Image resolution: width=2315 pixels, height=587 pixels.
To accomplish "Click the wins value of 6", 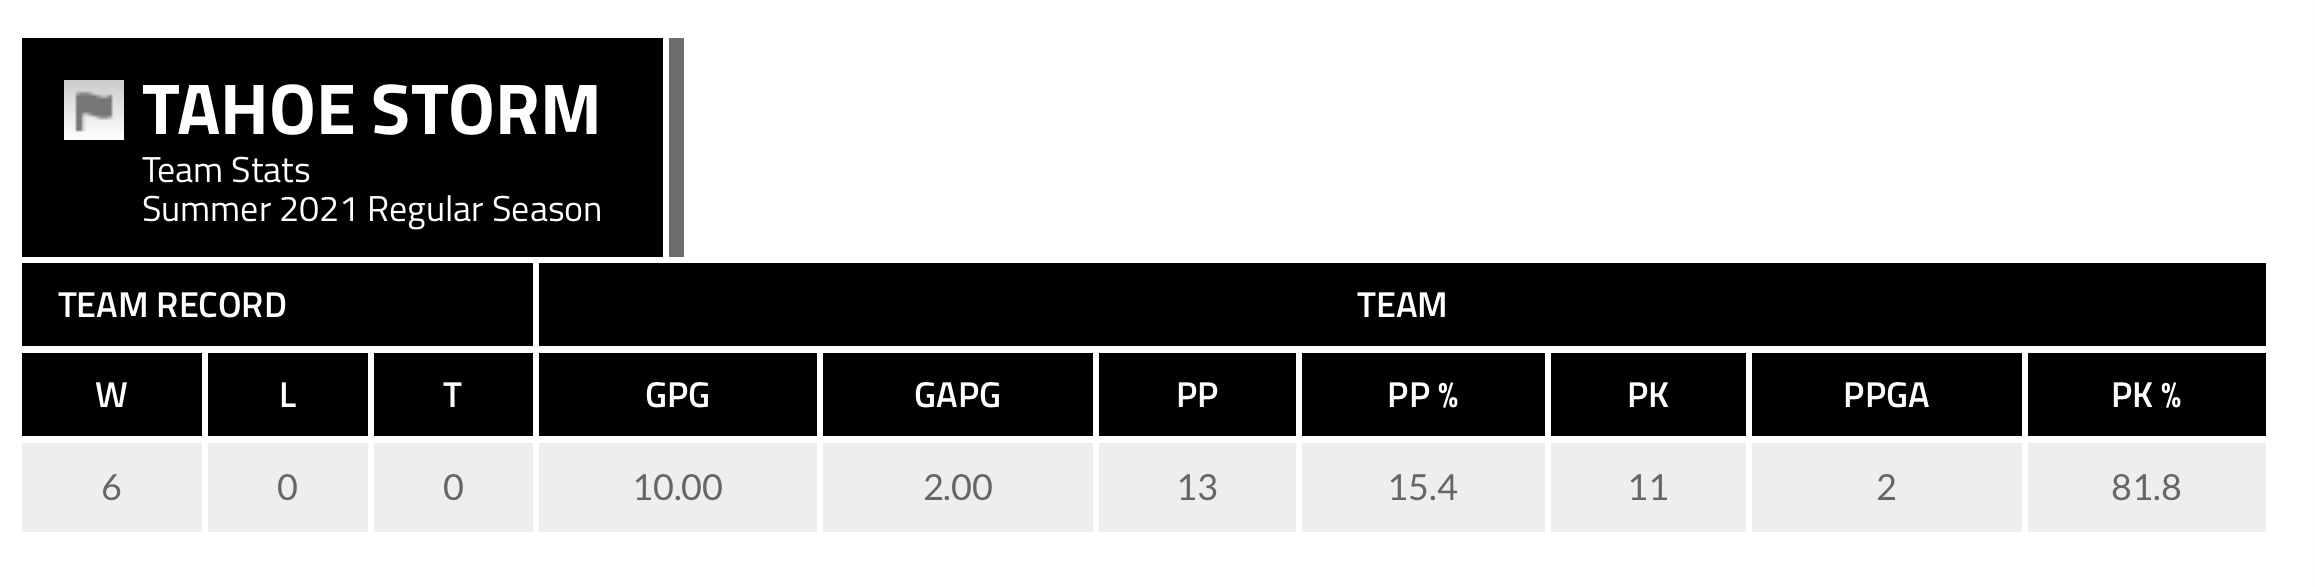I will [111, 487].
